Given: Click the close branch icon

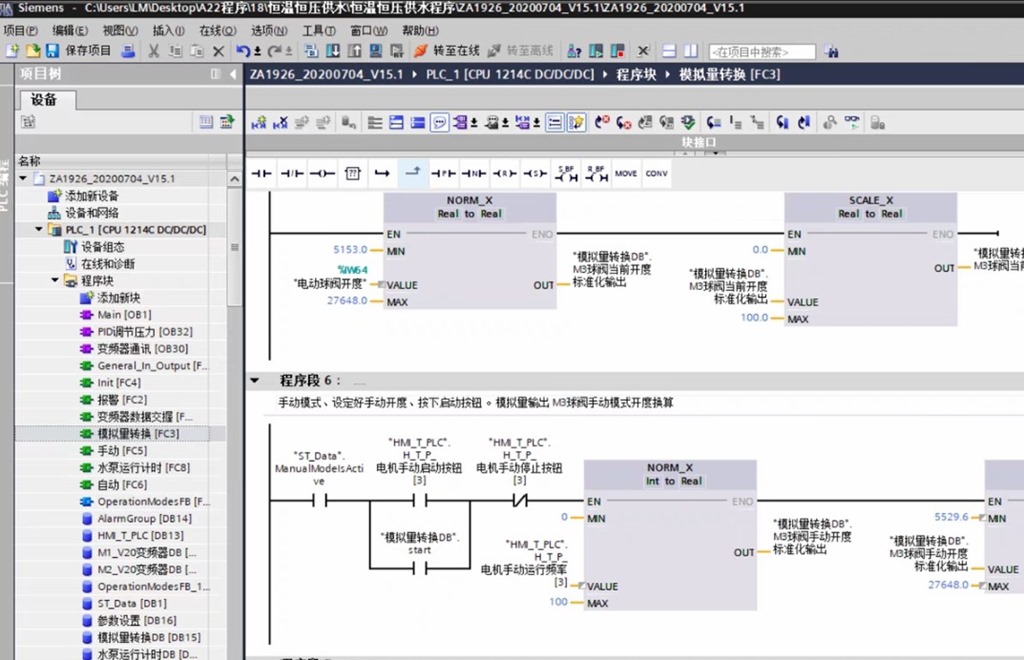Looking at the screenshot, I should [x=413, y=174].
